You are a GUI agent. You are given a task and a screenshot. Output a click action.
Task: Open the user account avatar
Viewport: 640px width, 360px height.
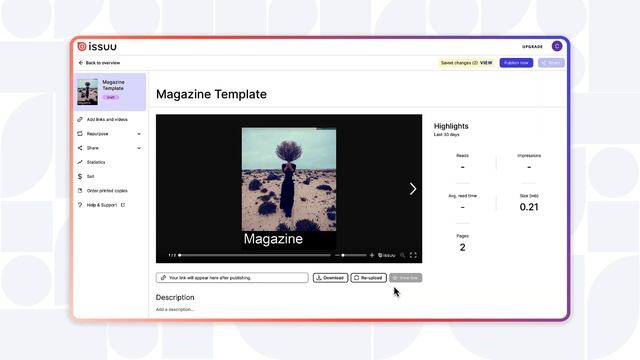tap(557, 46)
